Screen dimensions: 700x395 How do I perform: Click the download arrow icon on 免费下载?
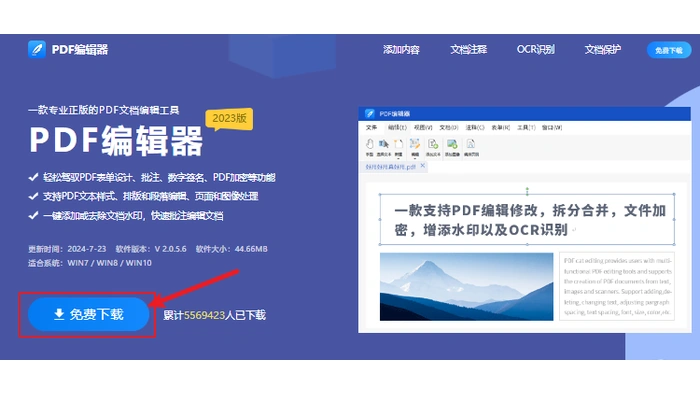coord(59,314)
